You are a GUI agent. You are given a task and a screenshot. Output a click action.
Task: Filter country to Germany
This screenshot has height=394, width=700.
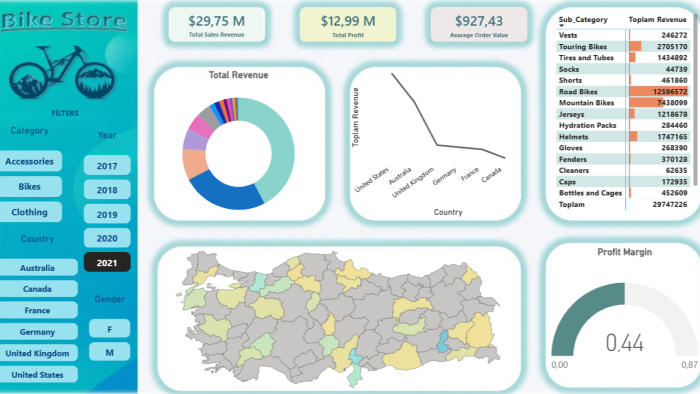tap(38, 332)
